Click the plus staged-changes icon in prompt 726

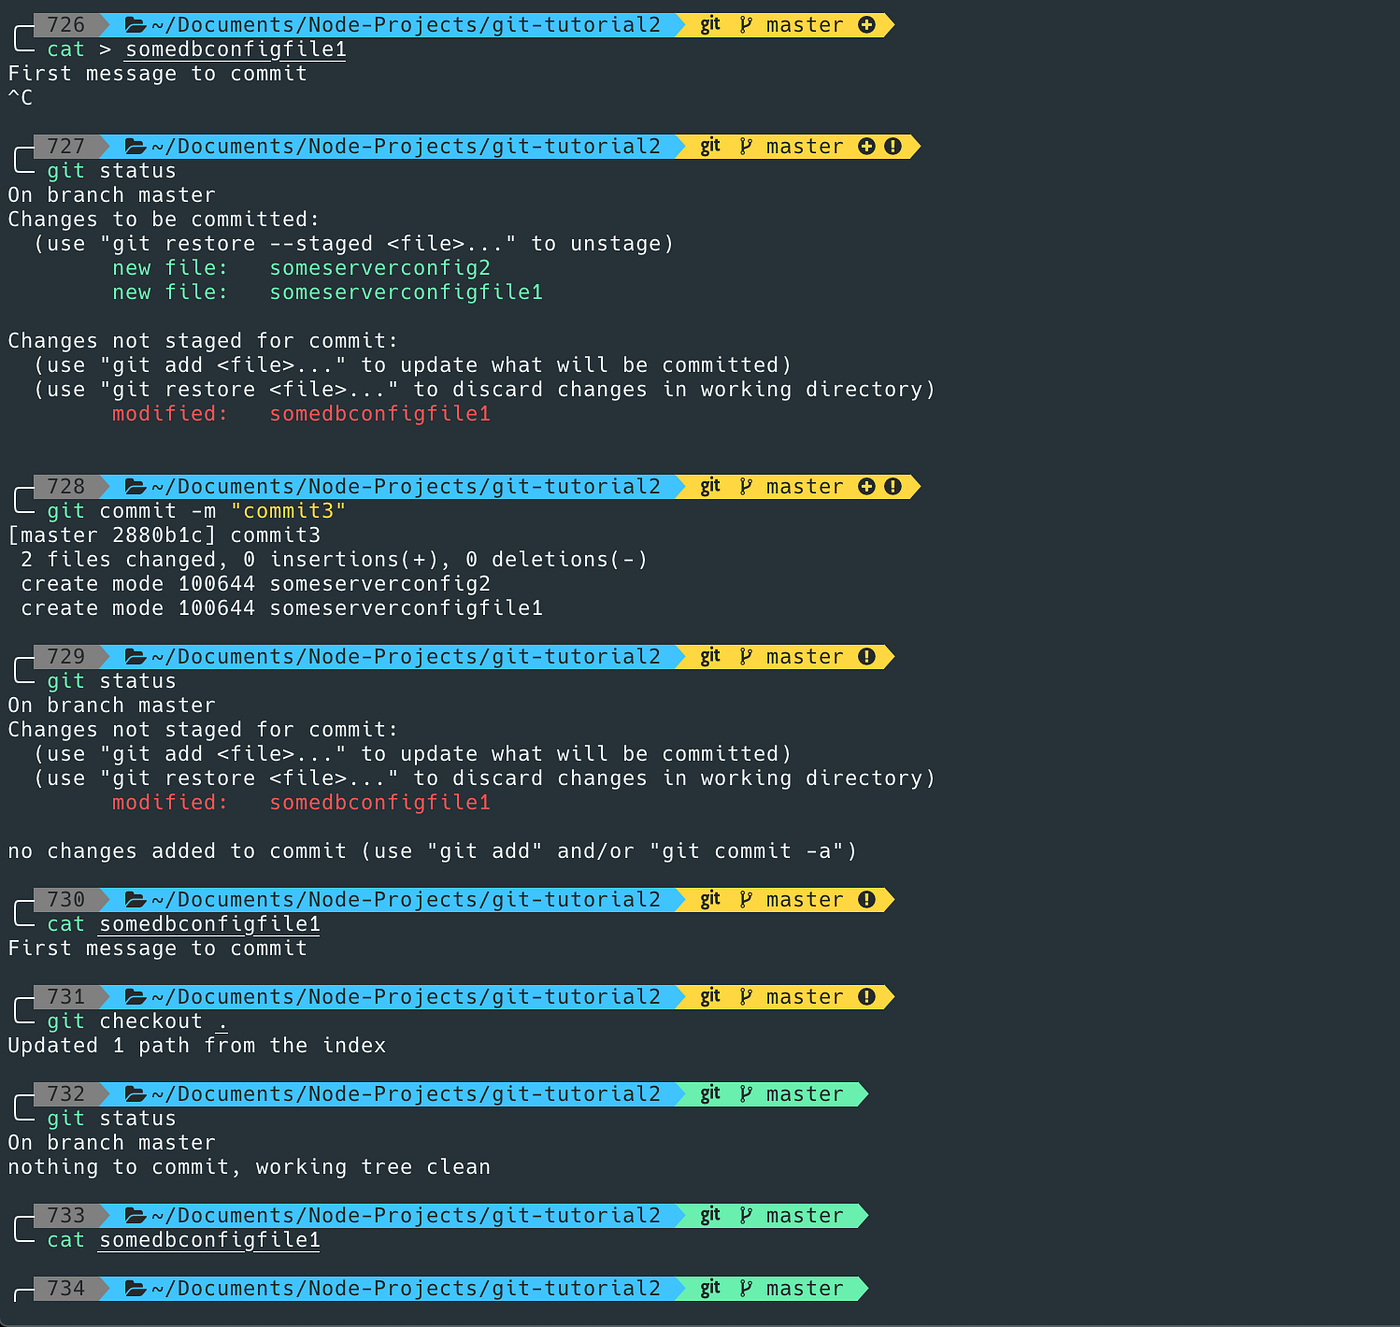(867, 25)
